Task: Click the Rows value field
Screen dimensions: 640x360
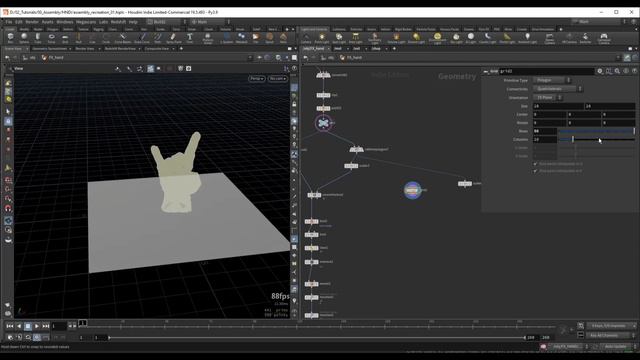Action: (545, 131)
